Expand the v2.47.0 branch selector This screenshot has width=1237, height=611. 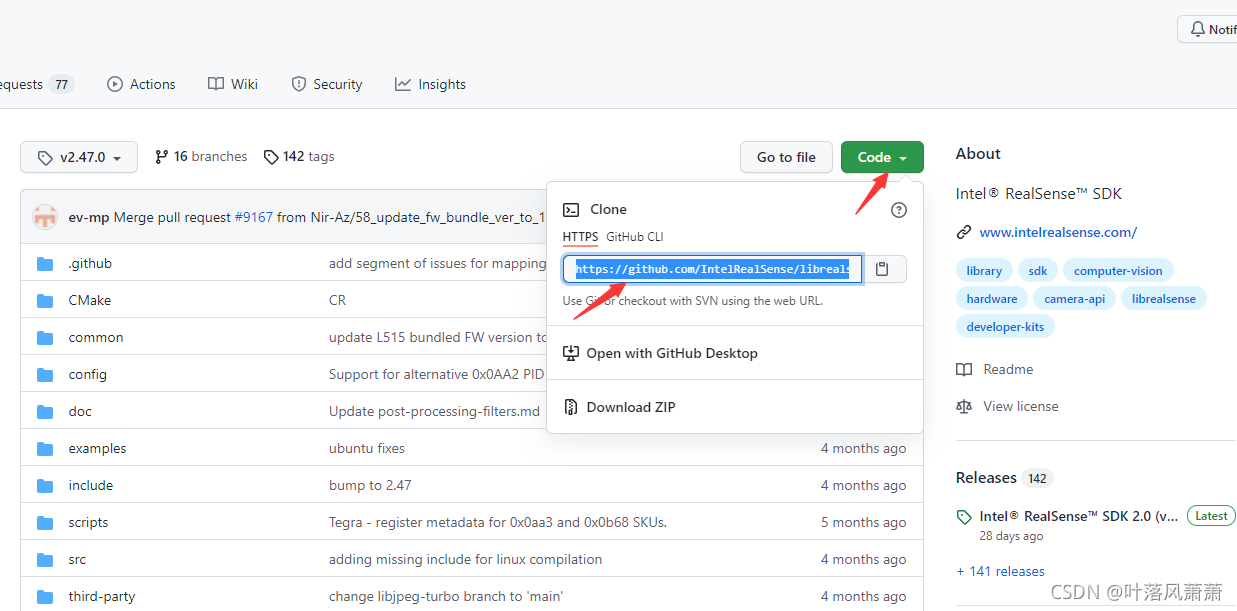coord(78,157)
